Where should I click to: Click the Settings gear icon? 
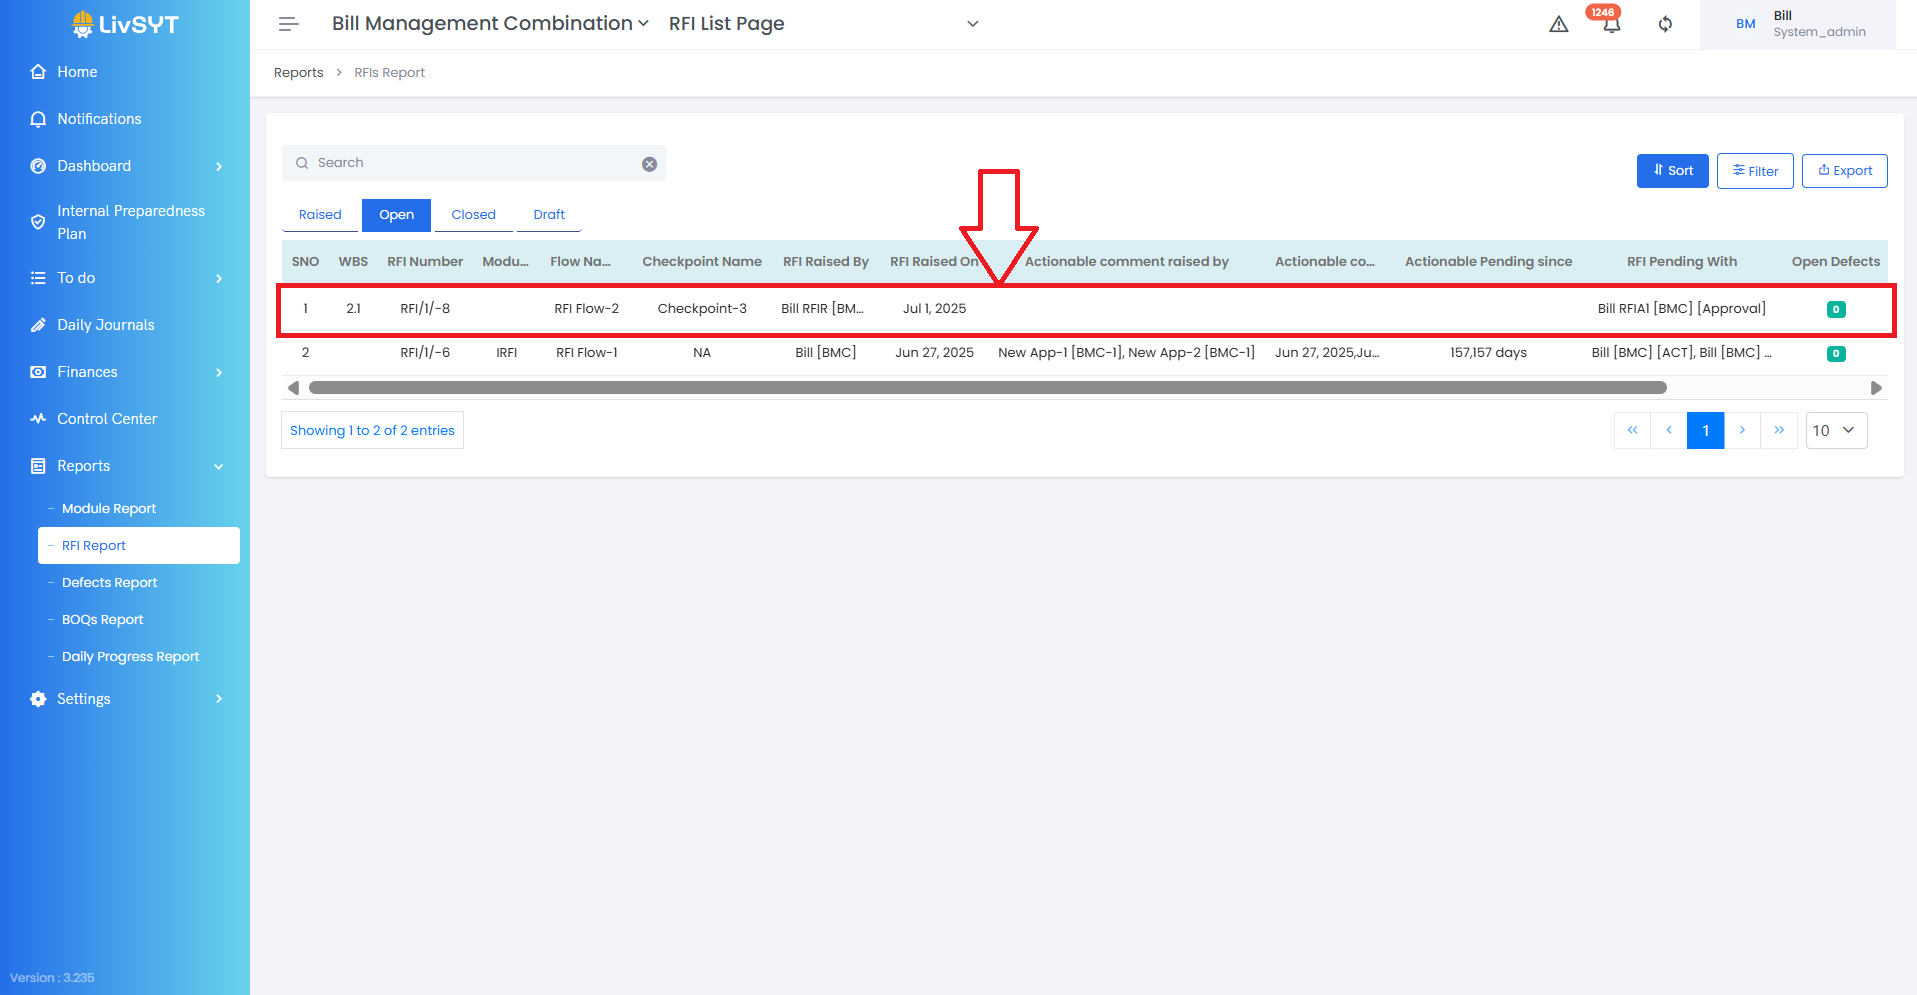click(38, 699)
